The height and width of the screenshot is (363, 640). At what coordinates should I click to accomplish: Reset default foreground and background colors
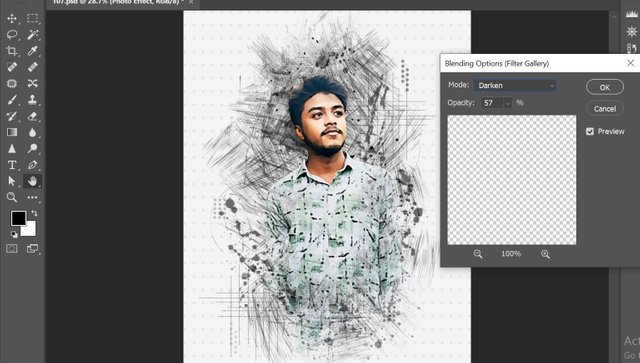click(x=14, y=234)
